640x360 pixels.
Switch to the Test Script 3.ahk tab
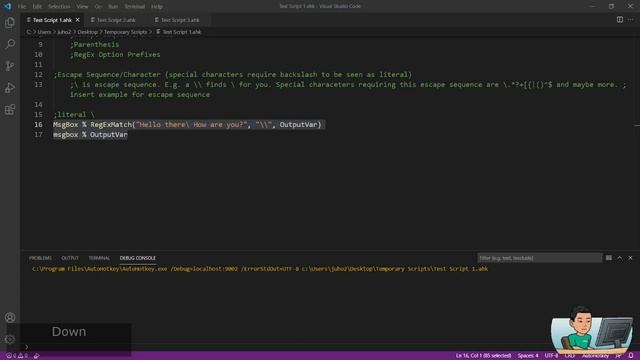tap(180, 20)
